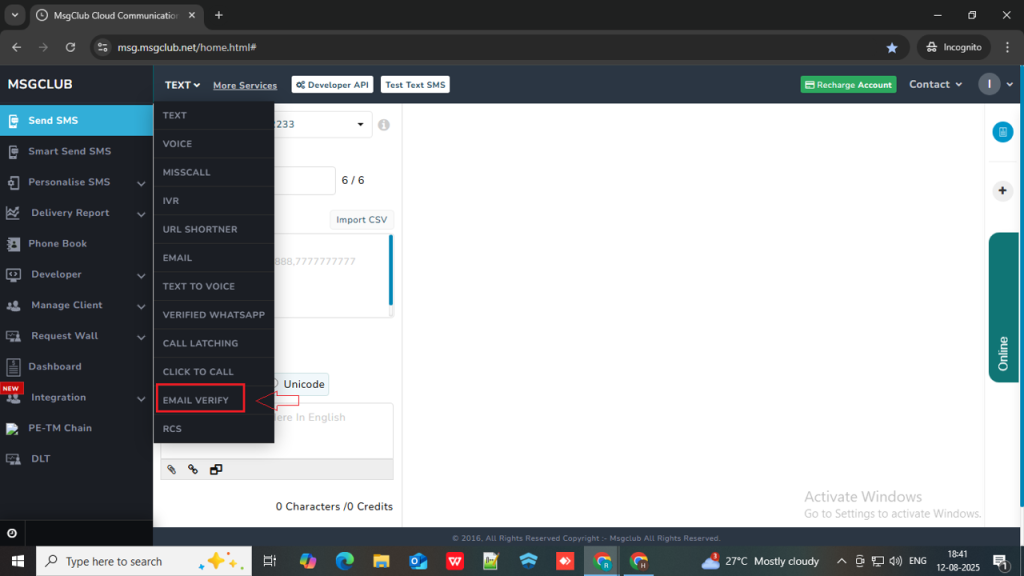
Task: Choose VERIFIED WHATSAPP menu entry
Action: (214, 315)
